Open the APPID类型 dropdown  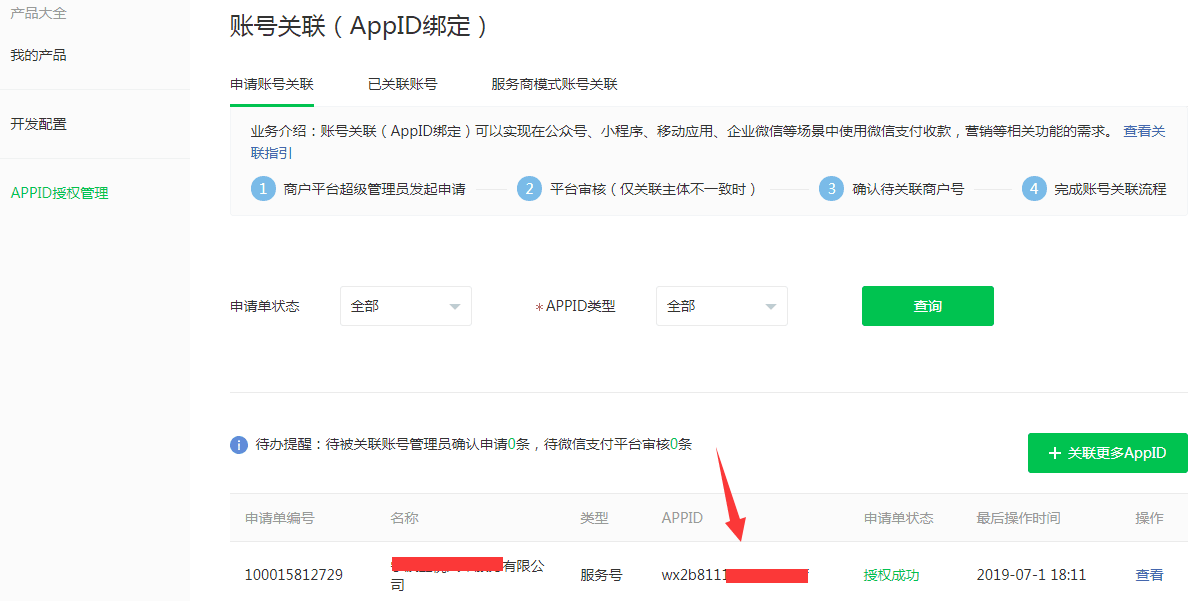pos(721,306)
